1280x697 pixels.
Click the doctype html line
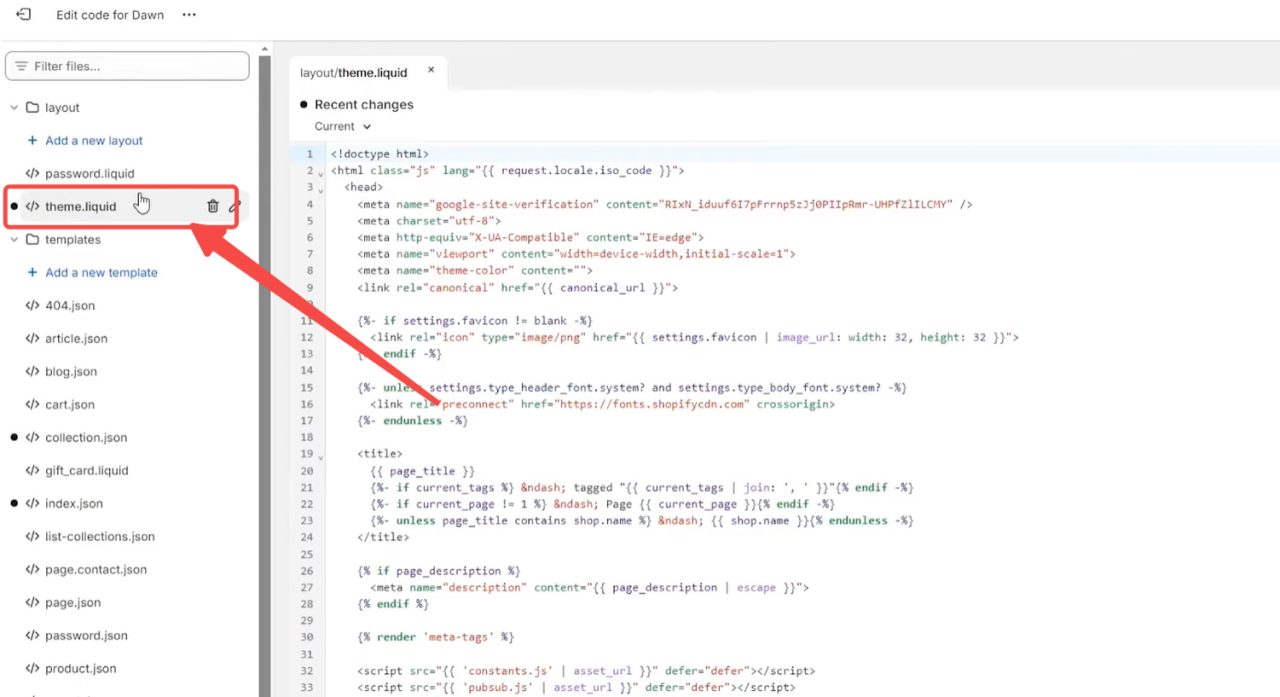380,154
